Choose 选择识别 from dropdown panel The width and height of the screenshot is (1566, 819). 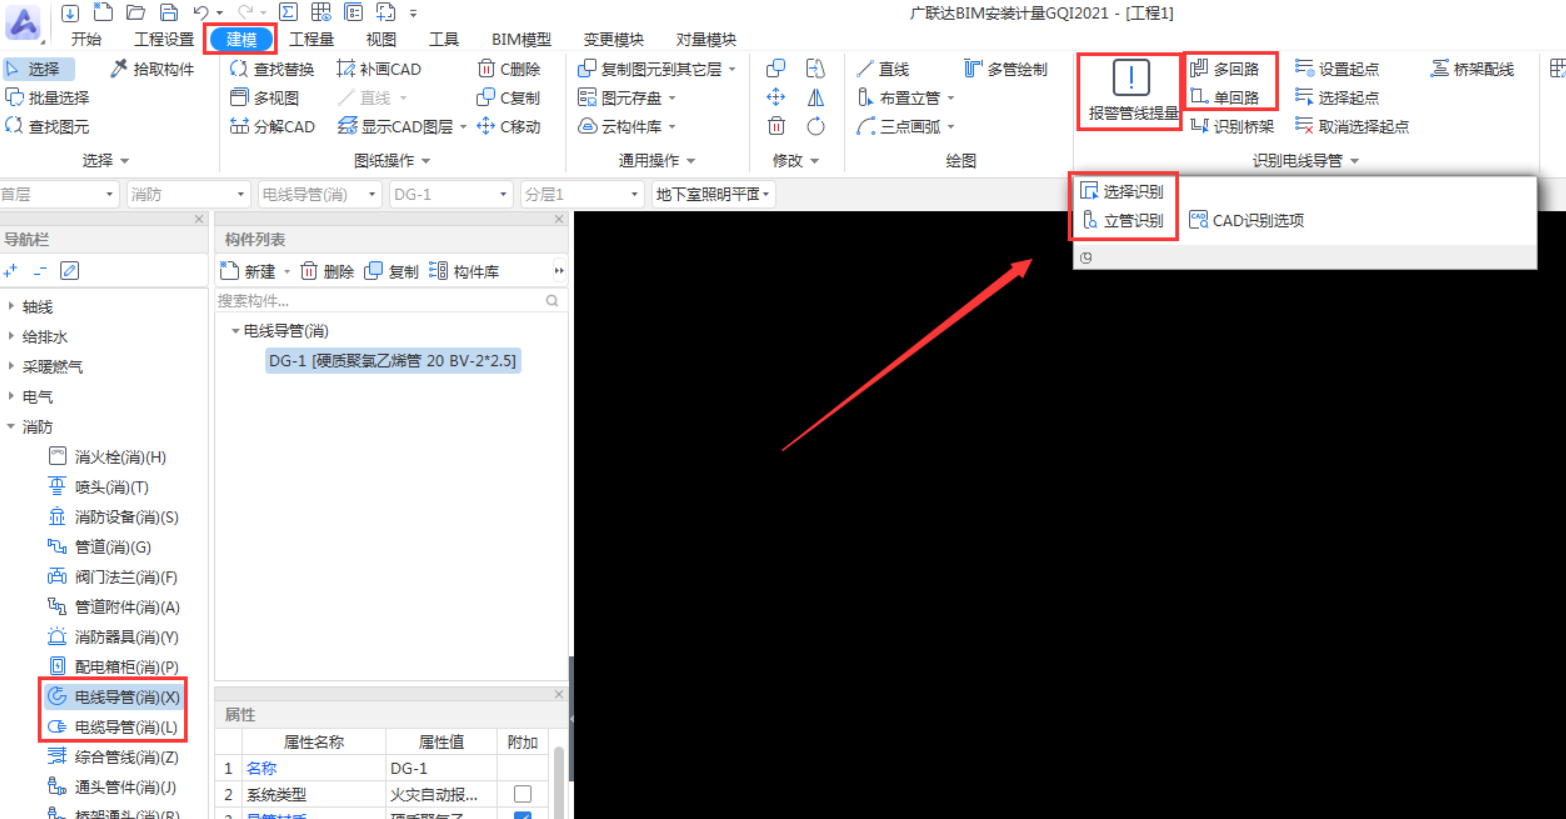click(1122, 192)
